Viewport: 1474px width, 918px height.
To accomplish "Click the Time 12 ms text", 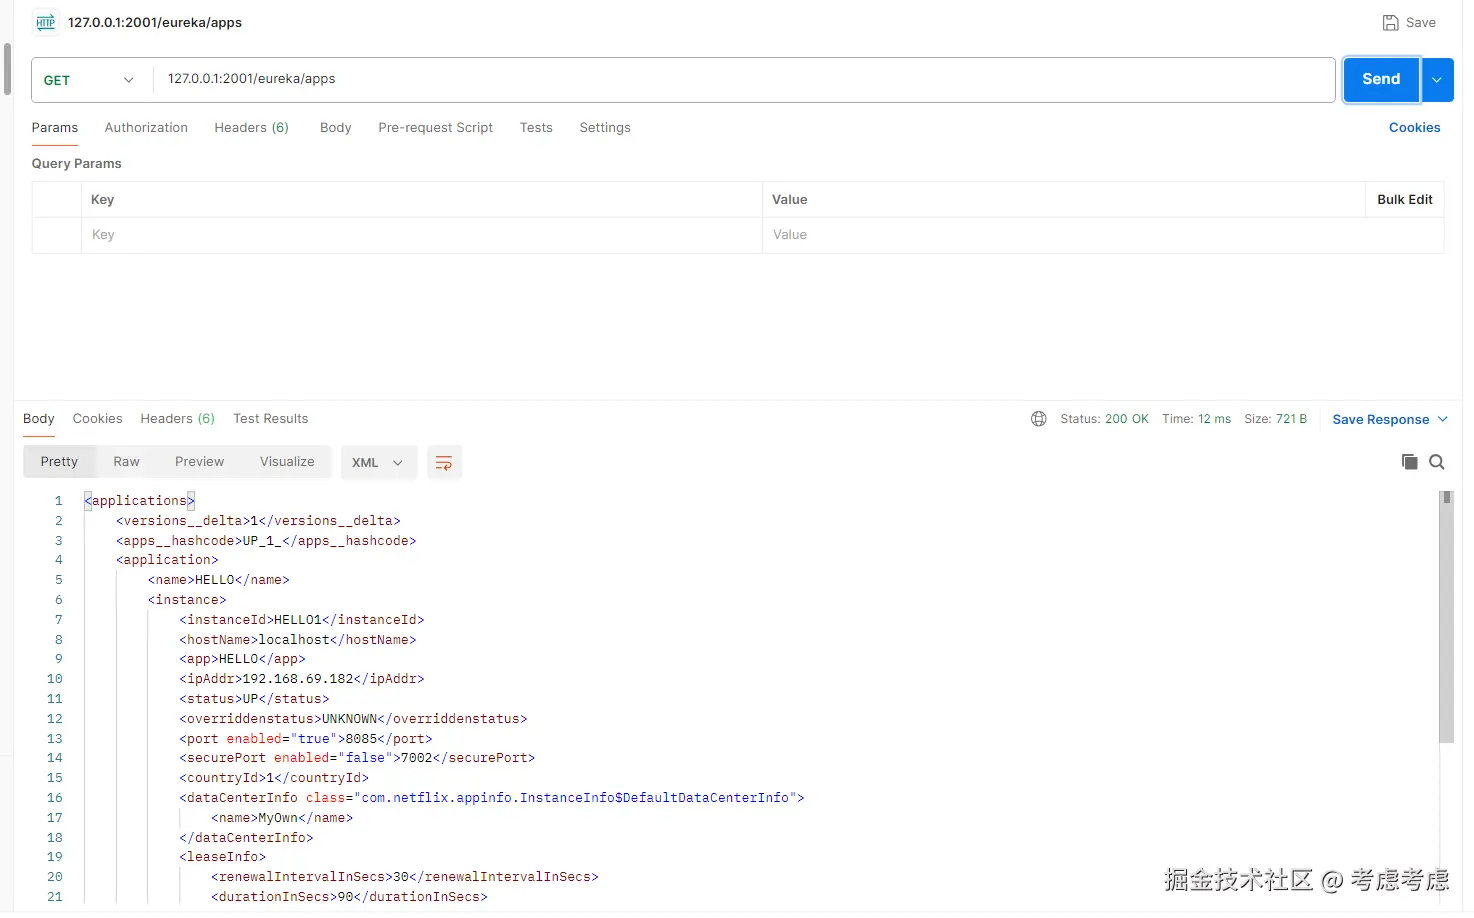I will click(1196, 419).
